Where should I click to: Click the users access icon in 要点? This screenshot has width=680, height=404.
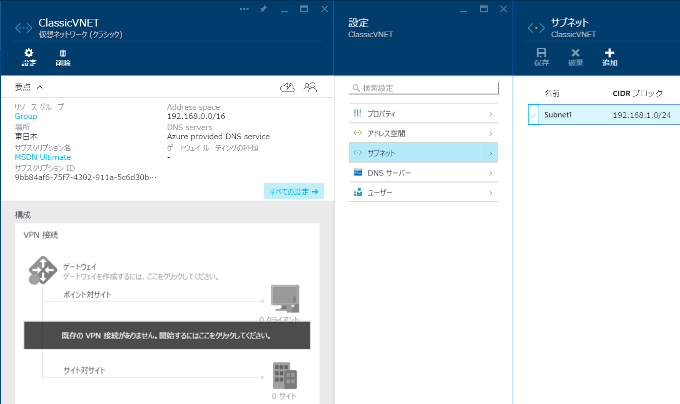pos(310,87)
